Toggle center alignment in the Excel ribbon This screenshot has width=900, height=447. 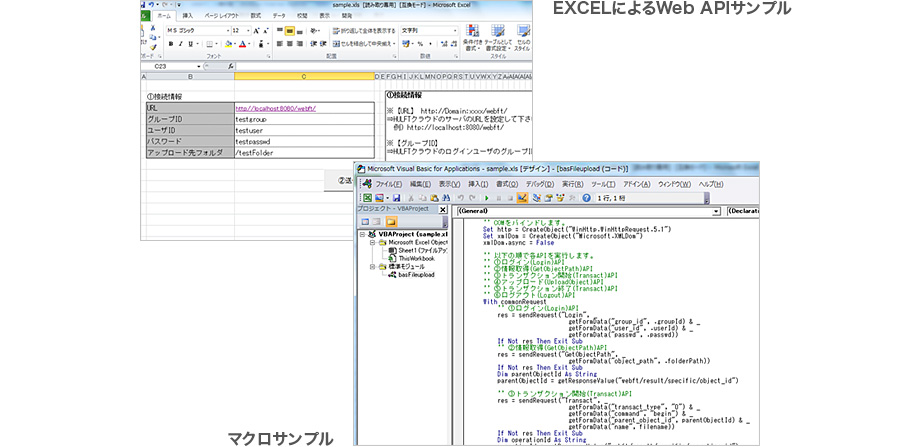(290, 44)
